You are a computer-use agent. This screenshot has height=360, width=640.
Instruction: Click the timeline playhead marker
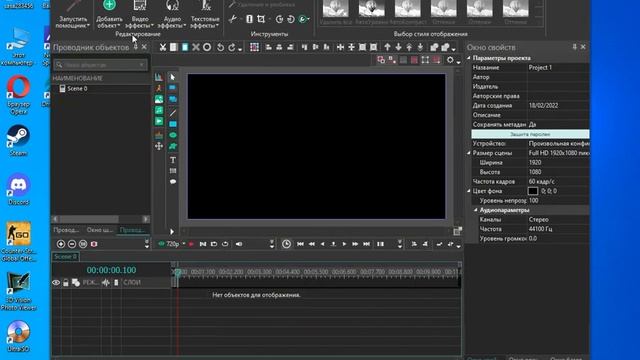[x=178, y=272]
